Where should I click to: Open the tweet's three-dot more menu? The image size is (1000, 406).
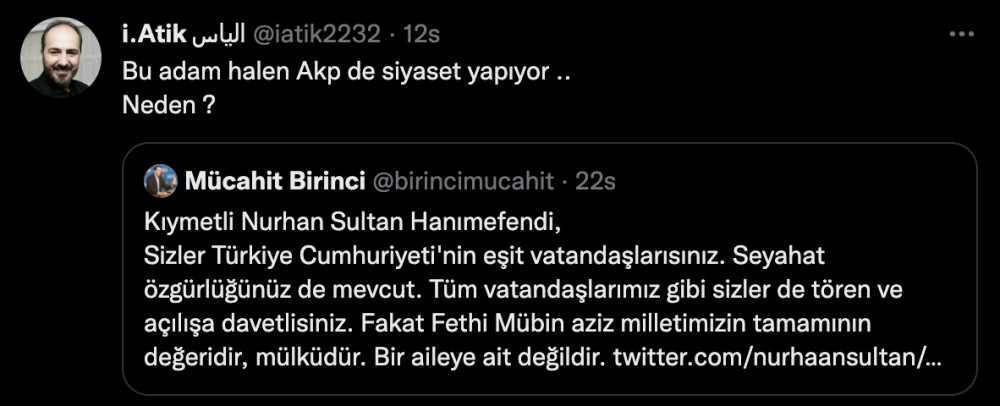coord(961,35)
